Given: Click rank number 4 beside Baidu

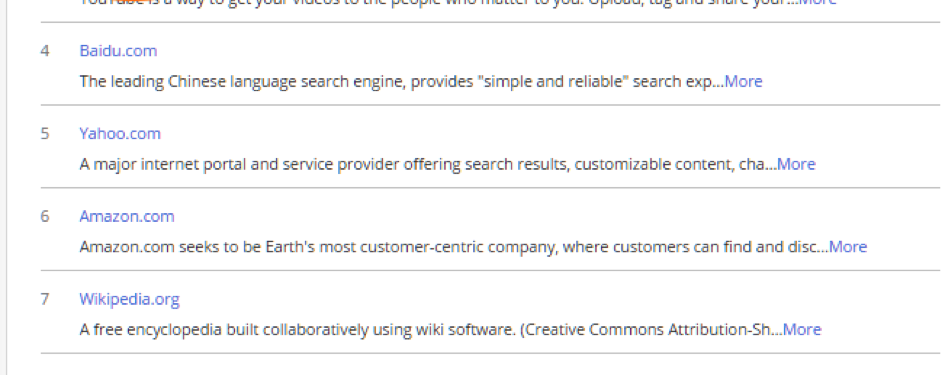Looking at the screenshot, I should pyautogui.click(x=45, y=51).
